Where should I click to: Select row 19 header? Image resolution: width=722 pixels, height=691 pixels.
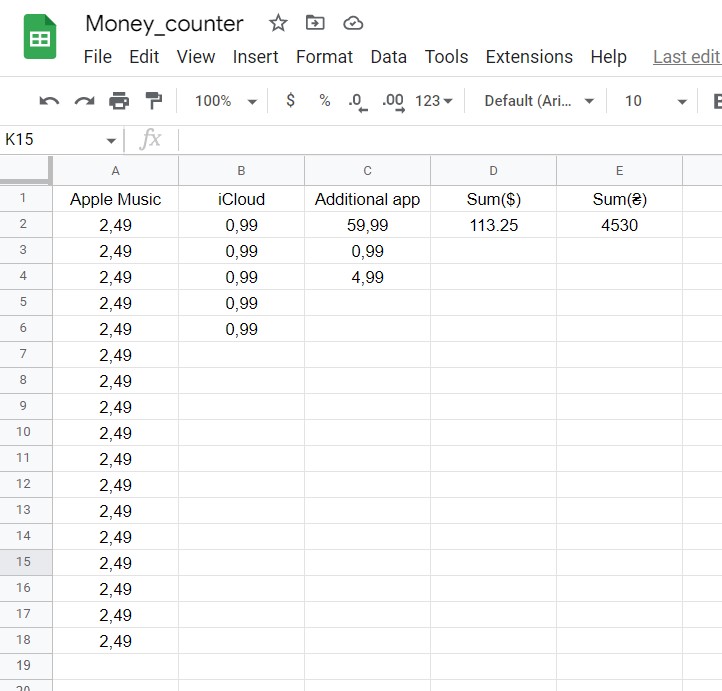pyautogui.click(x=26, y=666)
